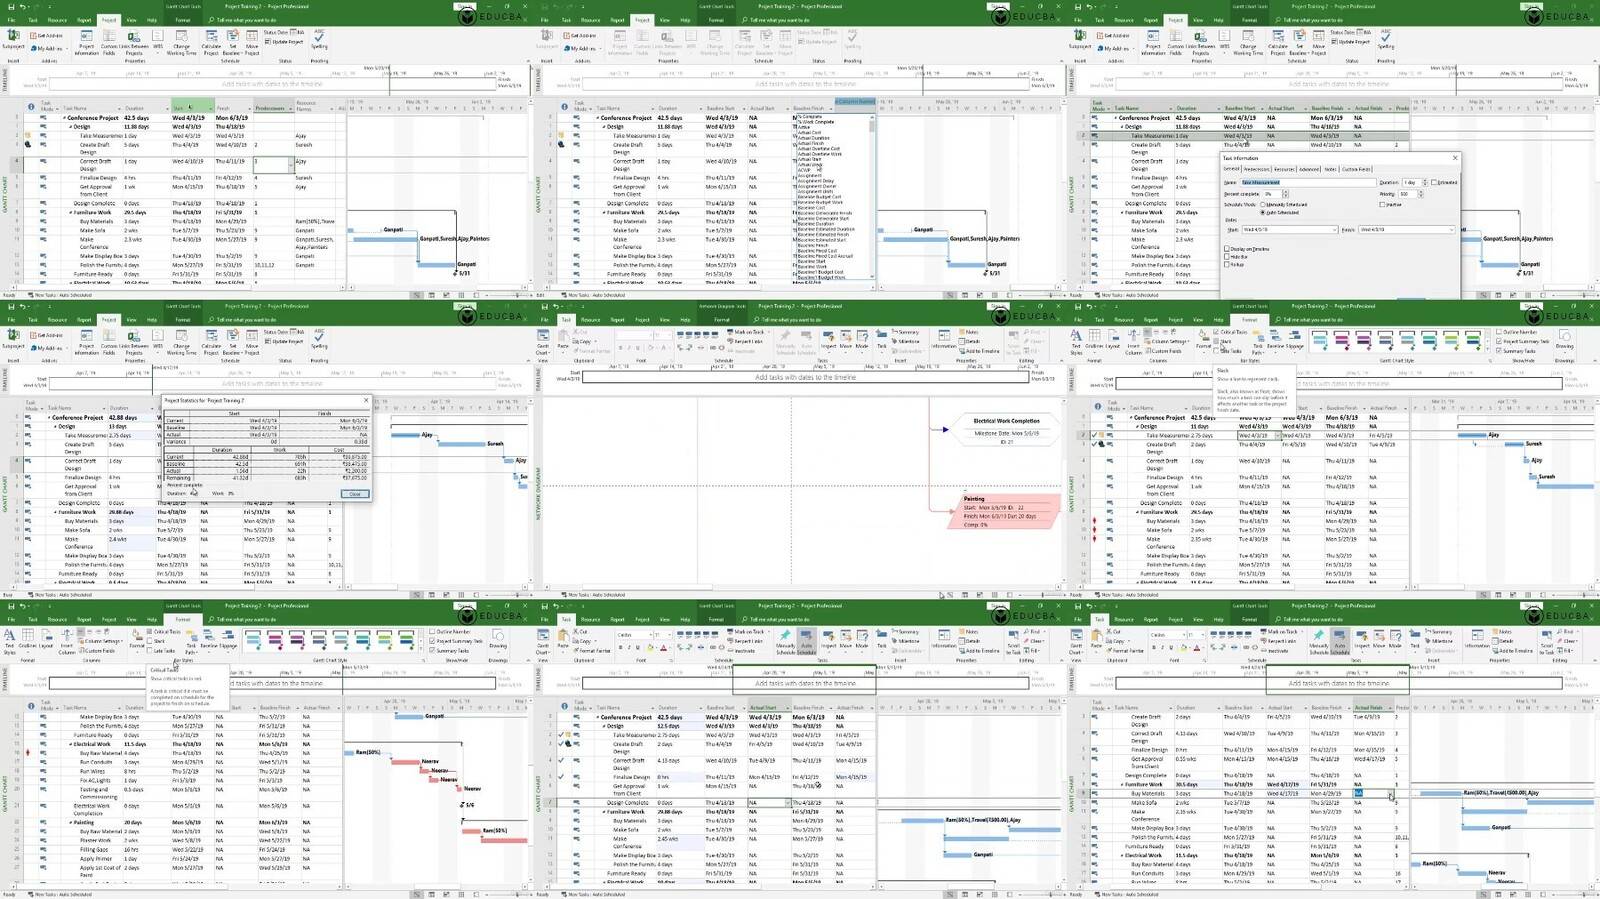The width and height of the screenshot is (1600, 899).
Task: Collapse Design summary task in first top-left screenshot
Action: [x=71, y=127]
